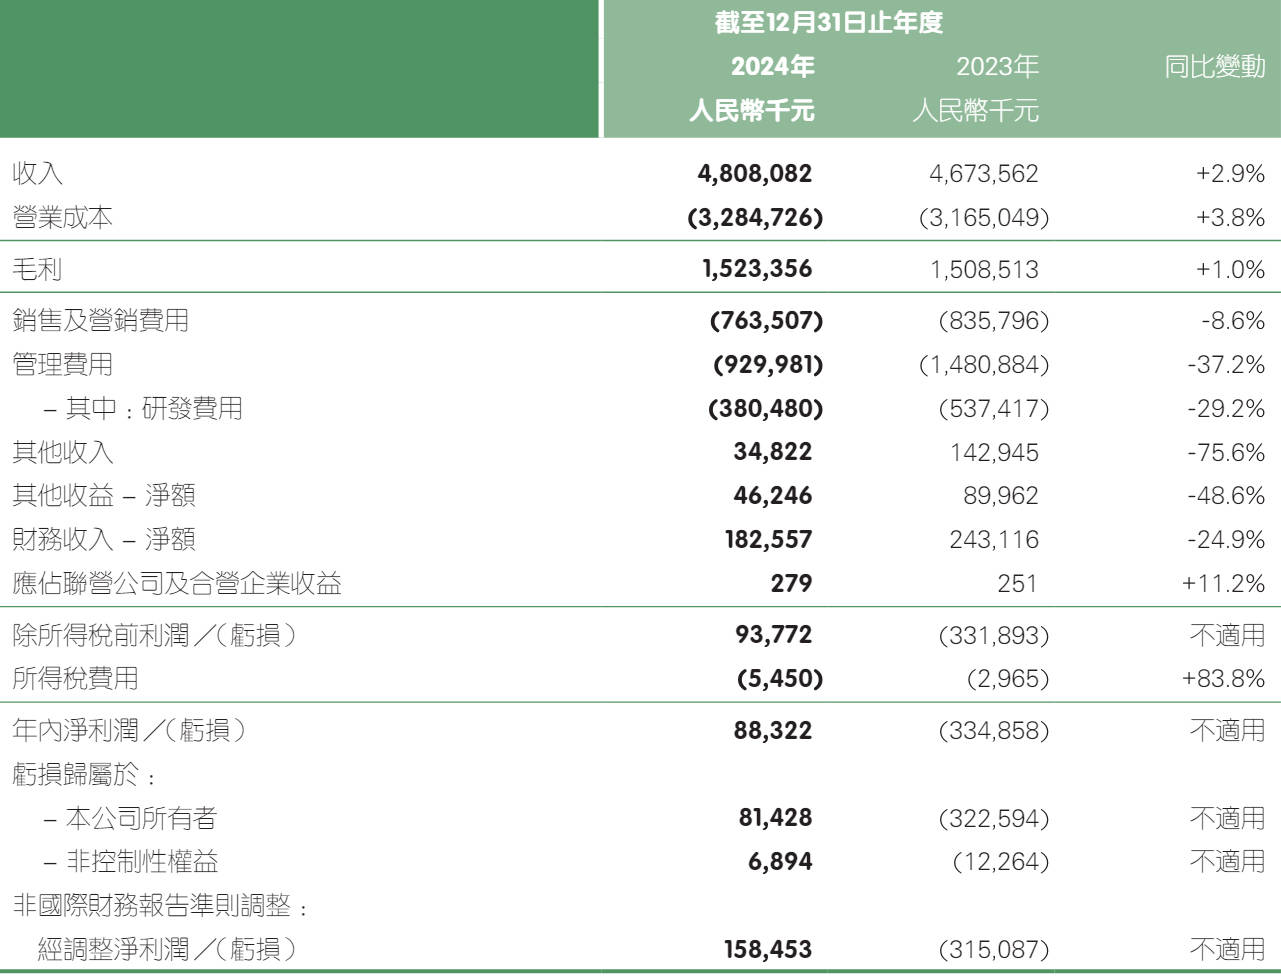Select the value 182,557

pos(768,539)
